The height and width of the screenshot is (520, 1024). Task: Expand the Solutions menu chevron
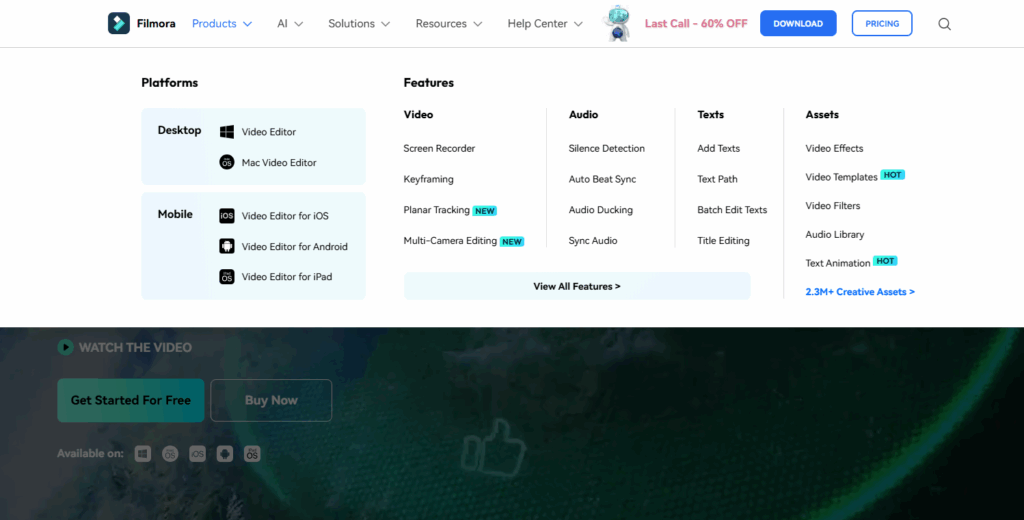[x=385, y=24]
